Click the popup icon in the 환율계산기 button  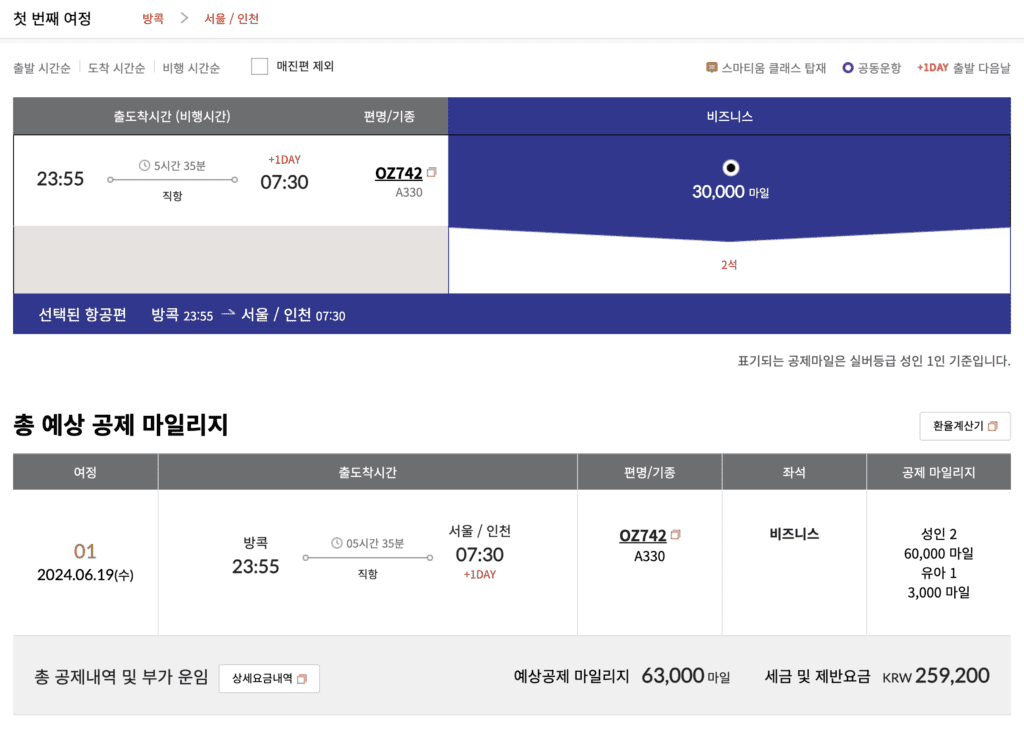[993, 426]
